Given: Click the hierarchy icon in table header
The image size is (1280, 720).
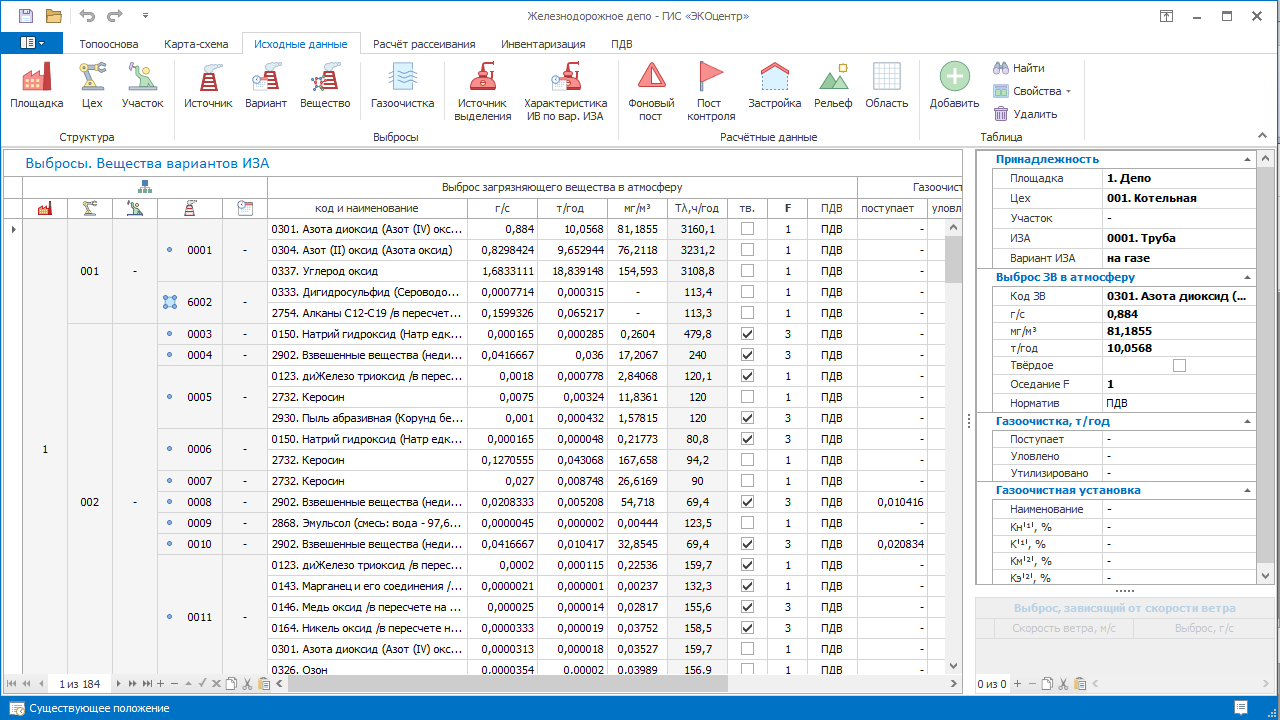Looking at the screenshot, I should 145,186.
